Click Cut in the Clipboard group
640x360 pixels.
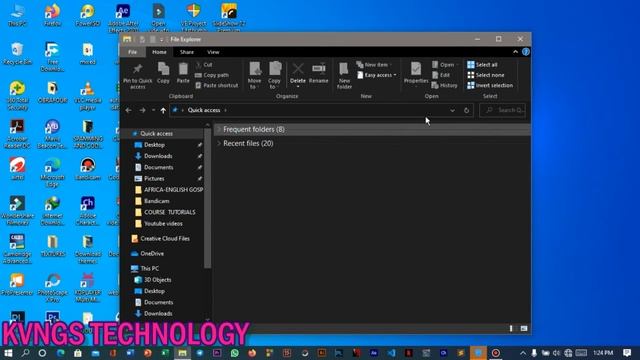pyautogui.click(x=204, y=64)
